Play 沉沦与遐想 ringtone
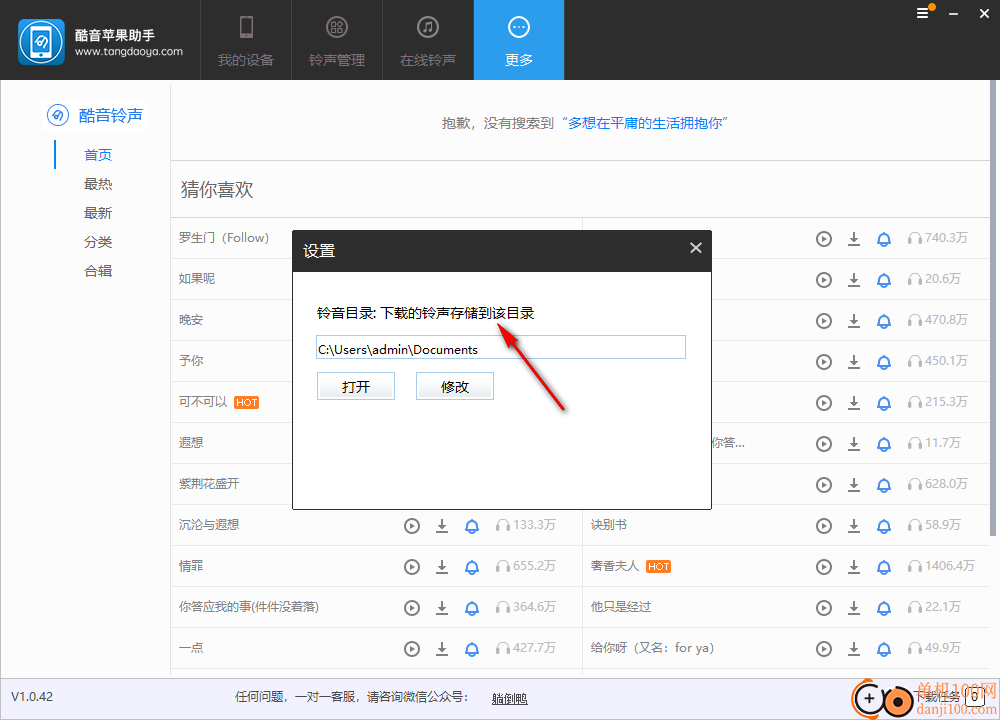Viewport: 1000px width, 720px height. 412,525
